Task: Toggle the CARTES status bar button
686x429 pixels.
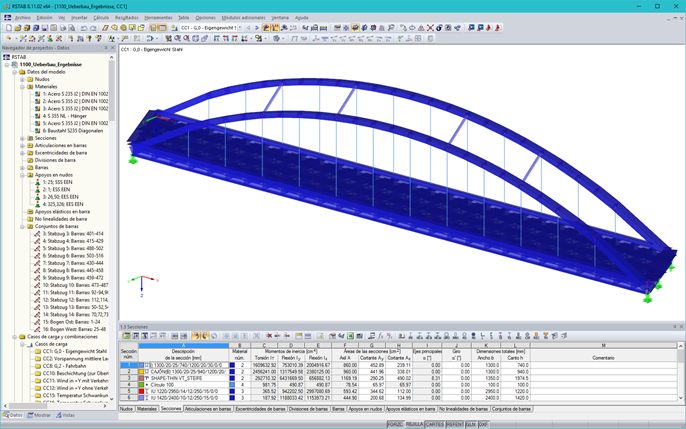Action: [434, 425]
